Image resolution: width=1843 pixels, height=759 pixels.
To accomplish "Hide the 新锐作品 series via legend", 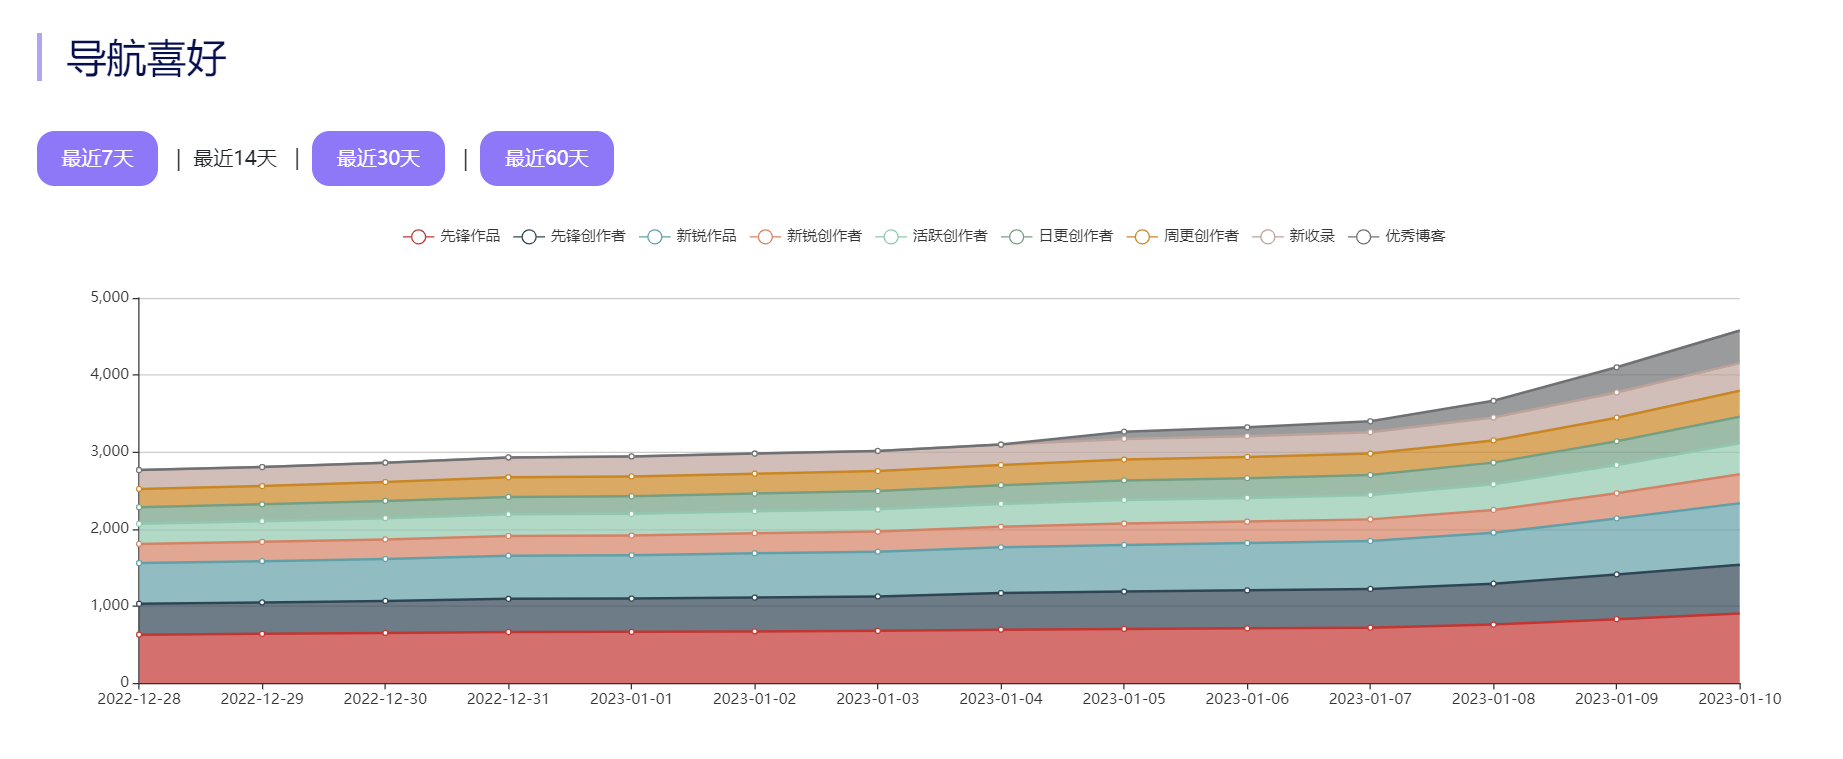I will (688, 236).
